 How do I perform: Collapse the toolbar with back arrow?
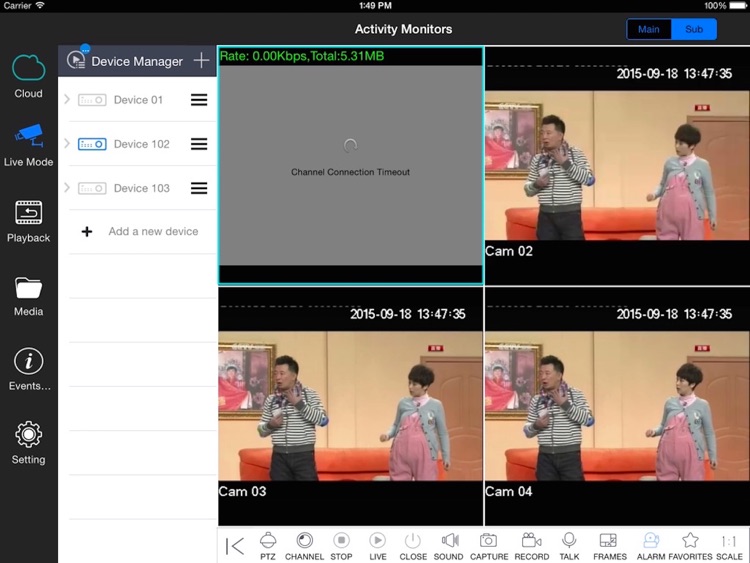tap(235, 546)
